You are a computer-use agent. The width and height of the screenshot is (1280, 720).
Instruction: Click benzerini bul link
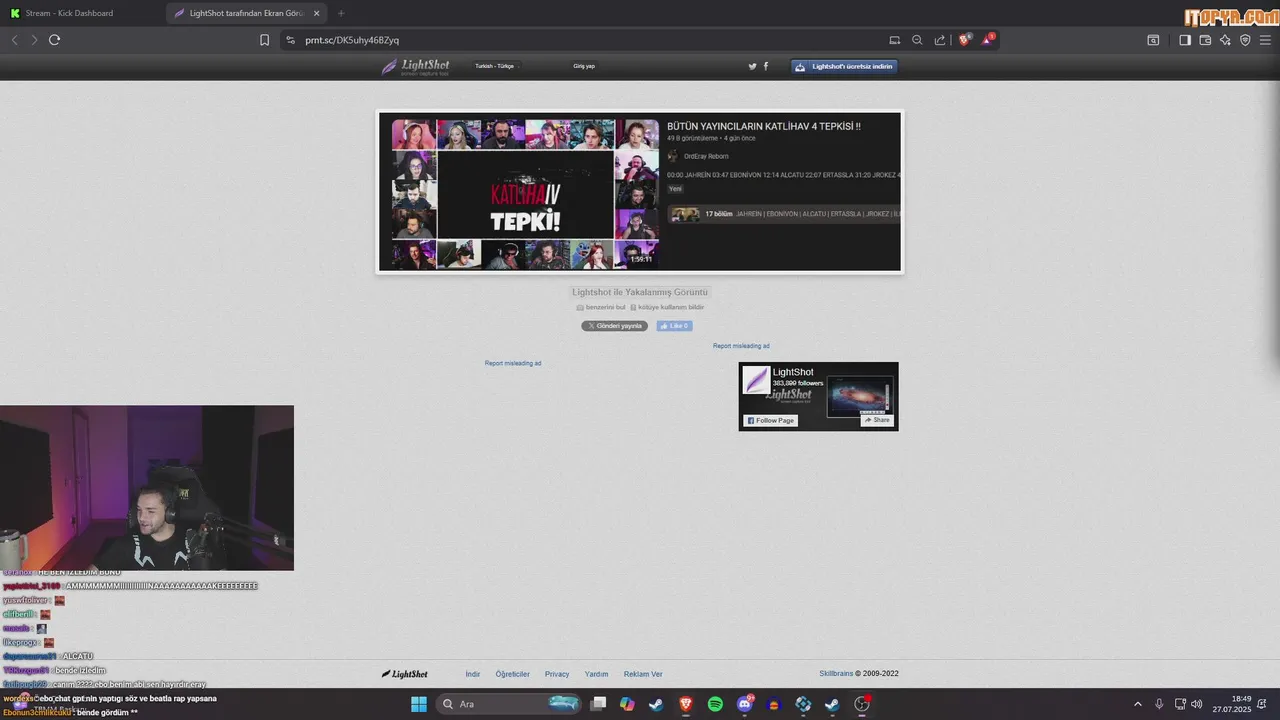pos(601,307)
